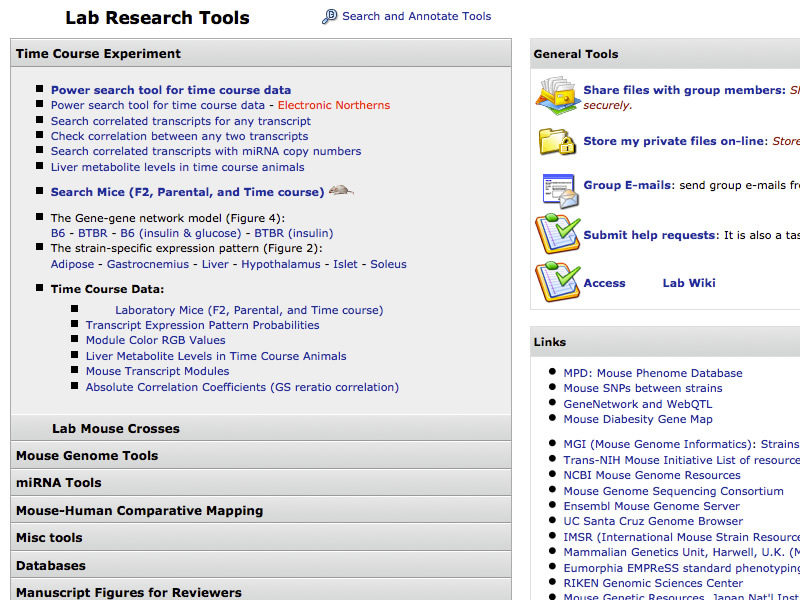This screenshot has width=800, height=600.
Task: Click the mouse icon next to Search Mice
Action: coord(341,191)
